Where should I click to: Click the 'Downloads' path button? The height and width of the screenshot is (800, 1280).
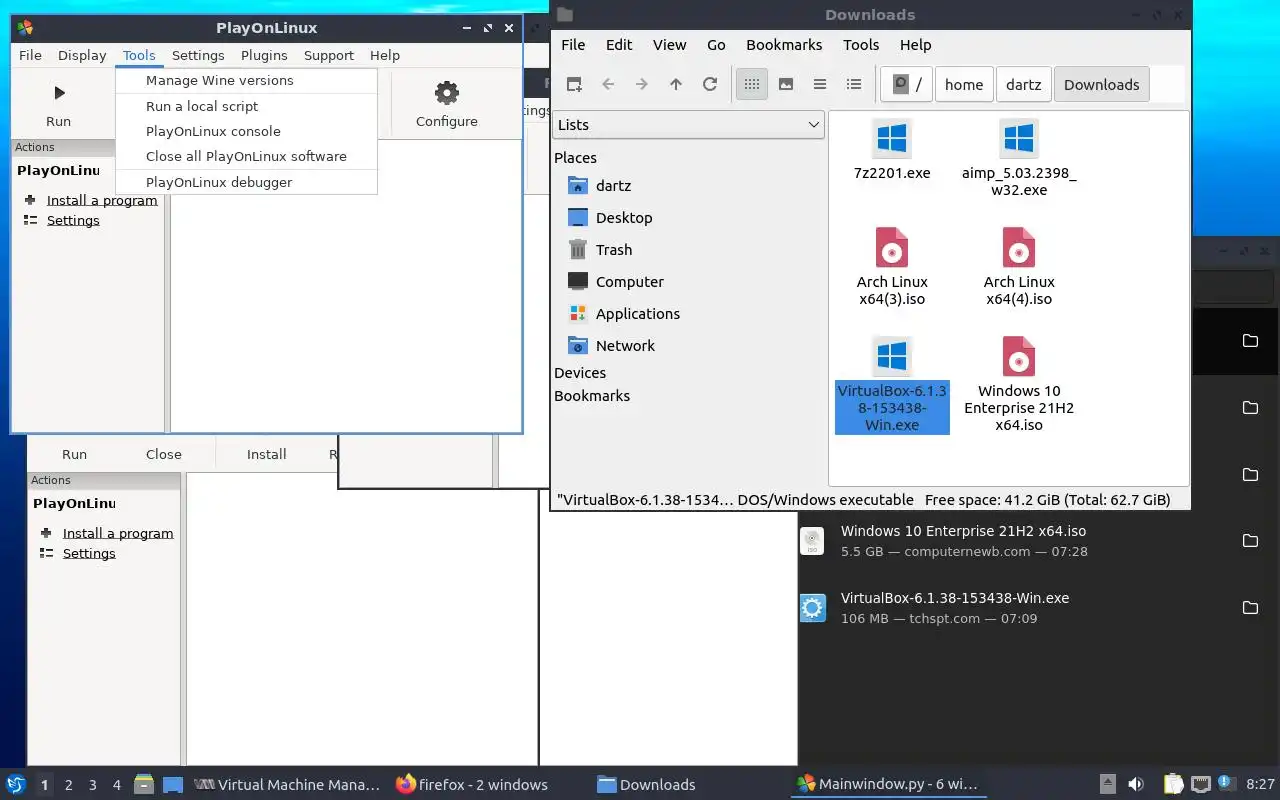1102,85
